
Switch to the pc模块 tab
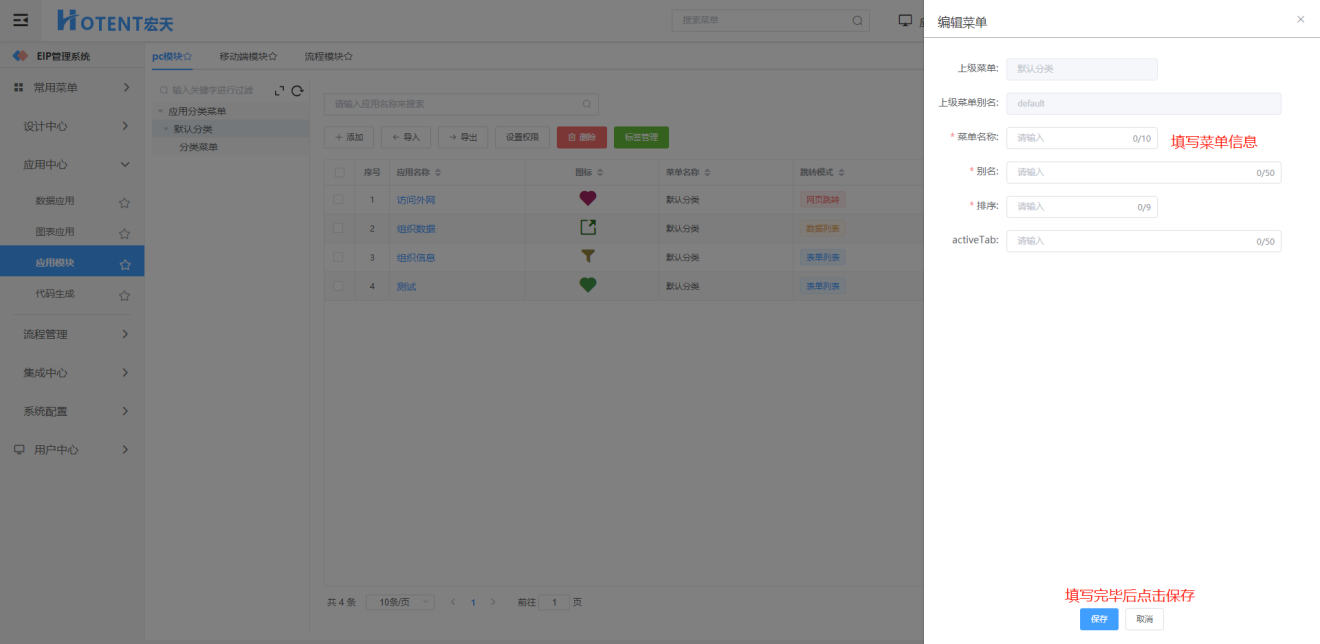[x=172, y=57]
